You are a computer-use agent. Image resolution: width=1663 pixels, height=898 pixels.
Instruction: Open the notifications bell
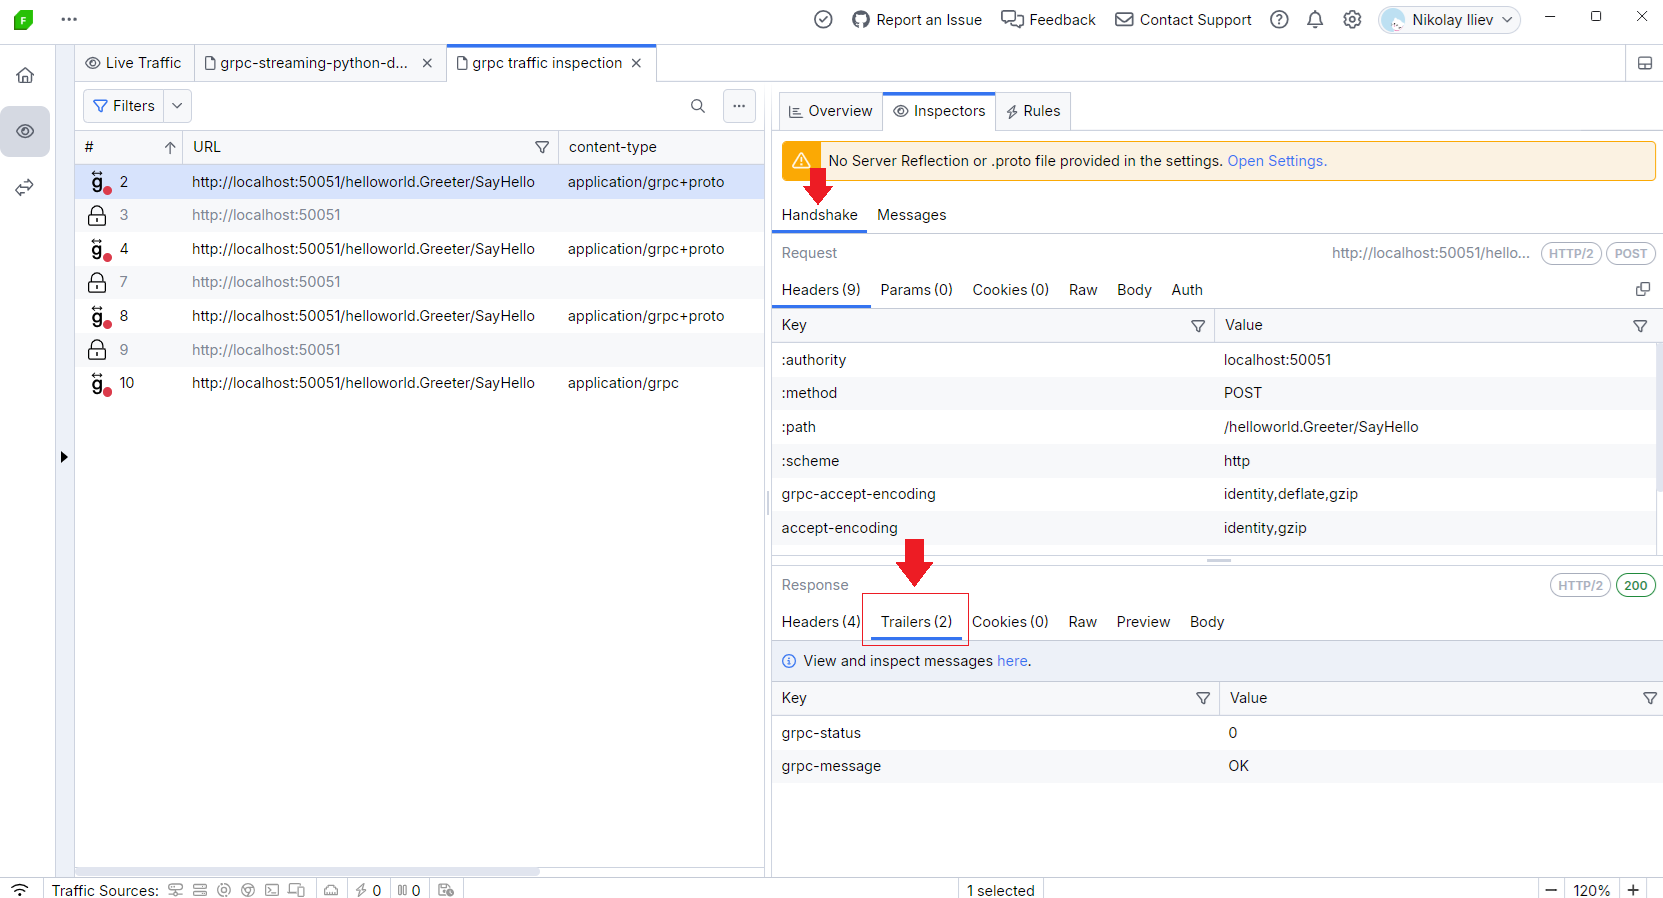(x=1315, y=19)
